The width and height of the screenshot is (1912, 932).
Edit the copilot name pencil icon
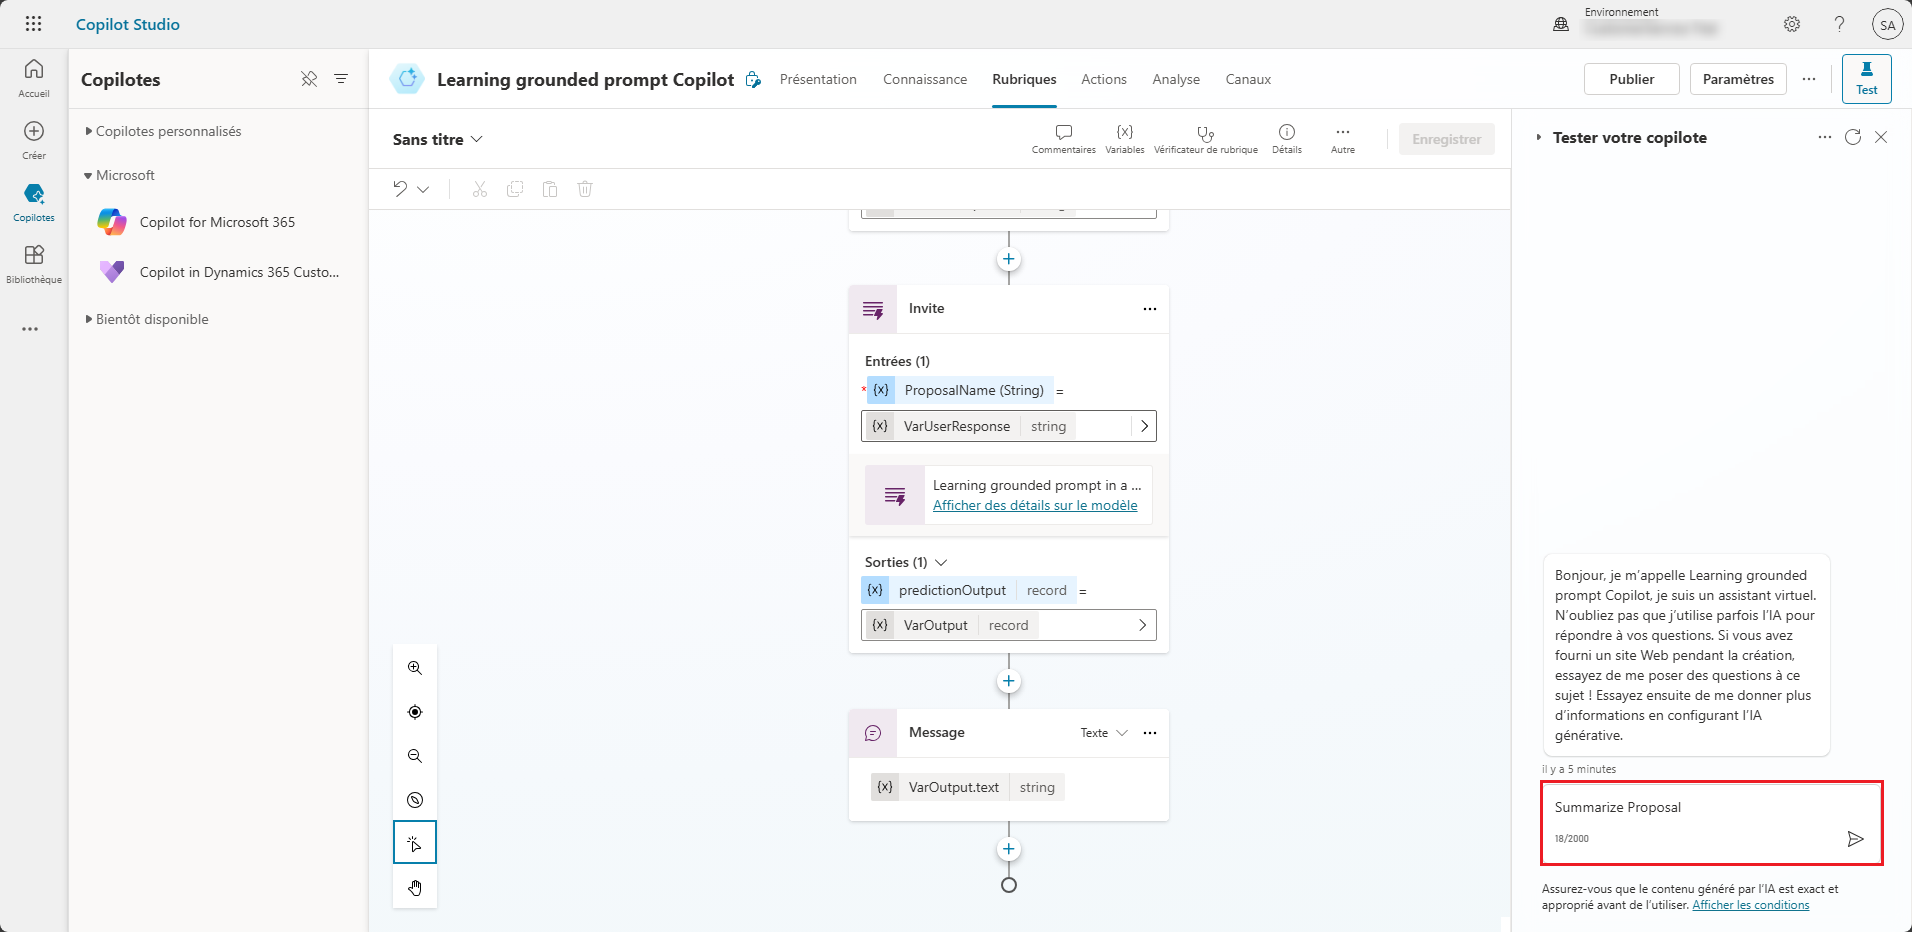[x=753, y=80]
